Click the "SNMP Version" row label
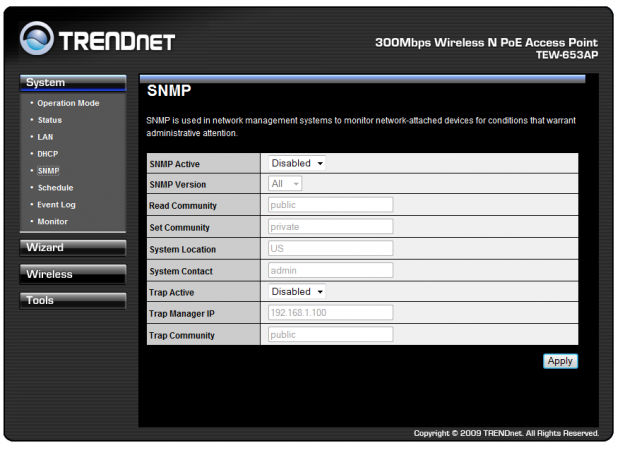 (x=178, y=185)
